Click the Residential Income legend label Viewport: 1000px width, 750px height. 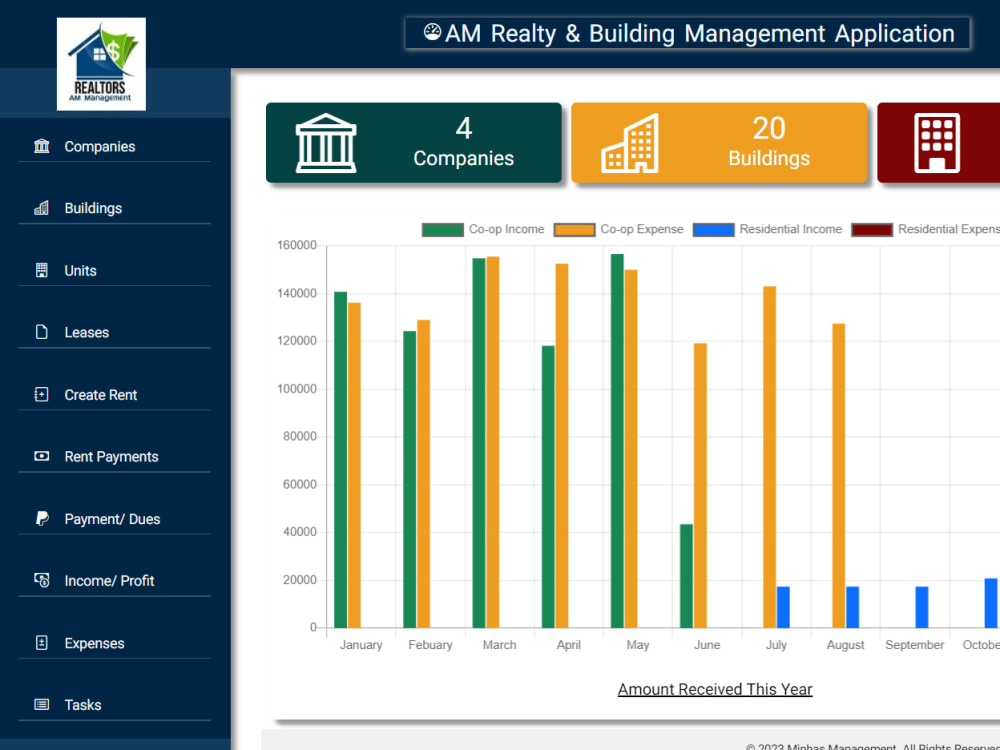pyautogui.click(x=791, y=230)
